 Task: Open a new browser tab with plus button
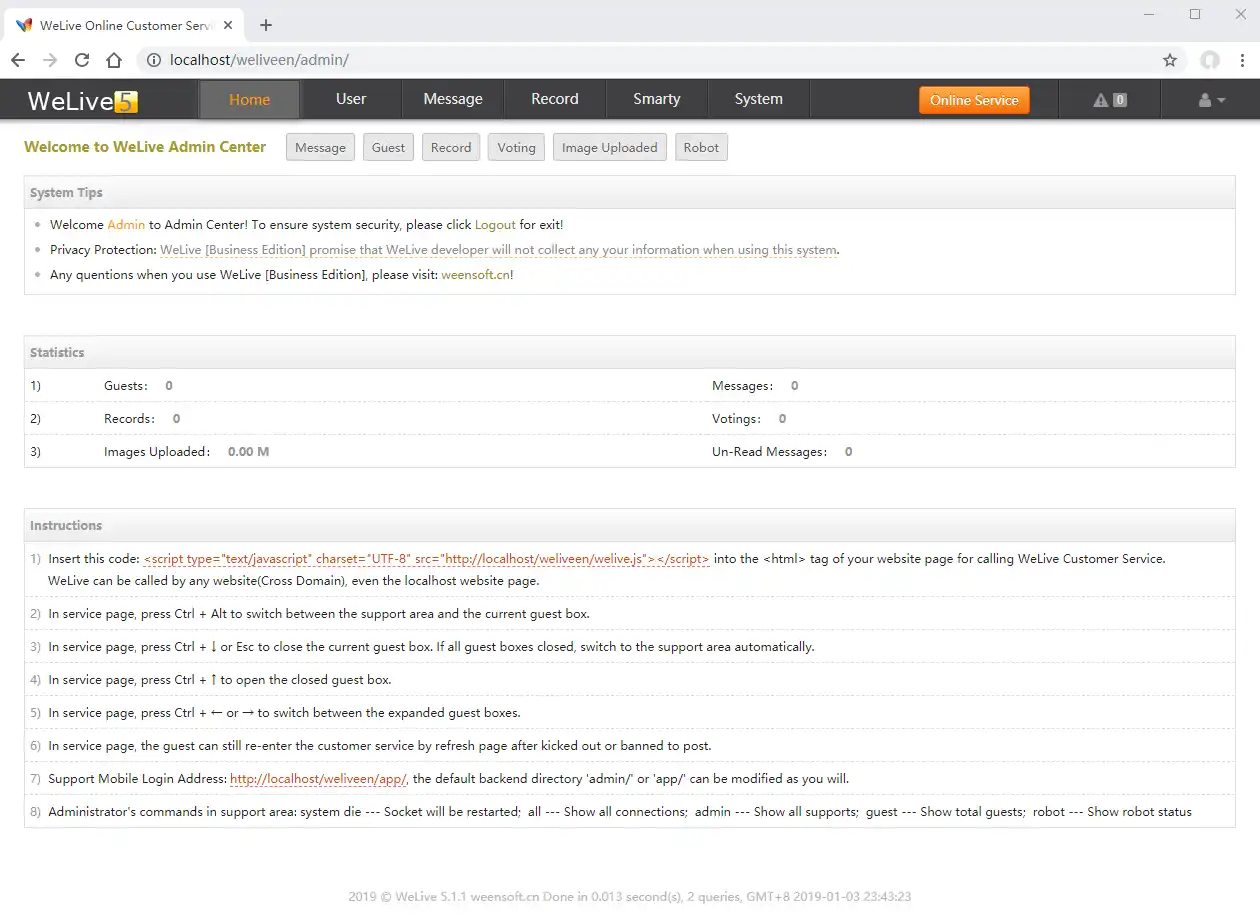266,25
